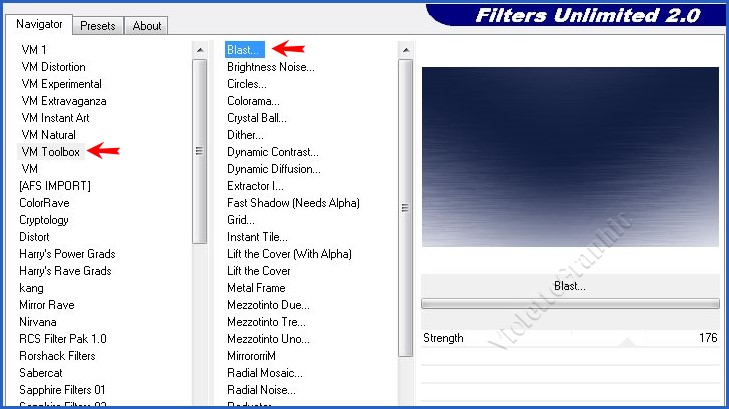Screen dimensions: 729x409
Task: Click the category list scrollbar
Action: (x=199, y=150)
